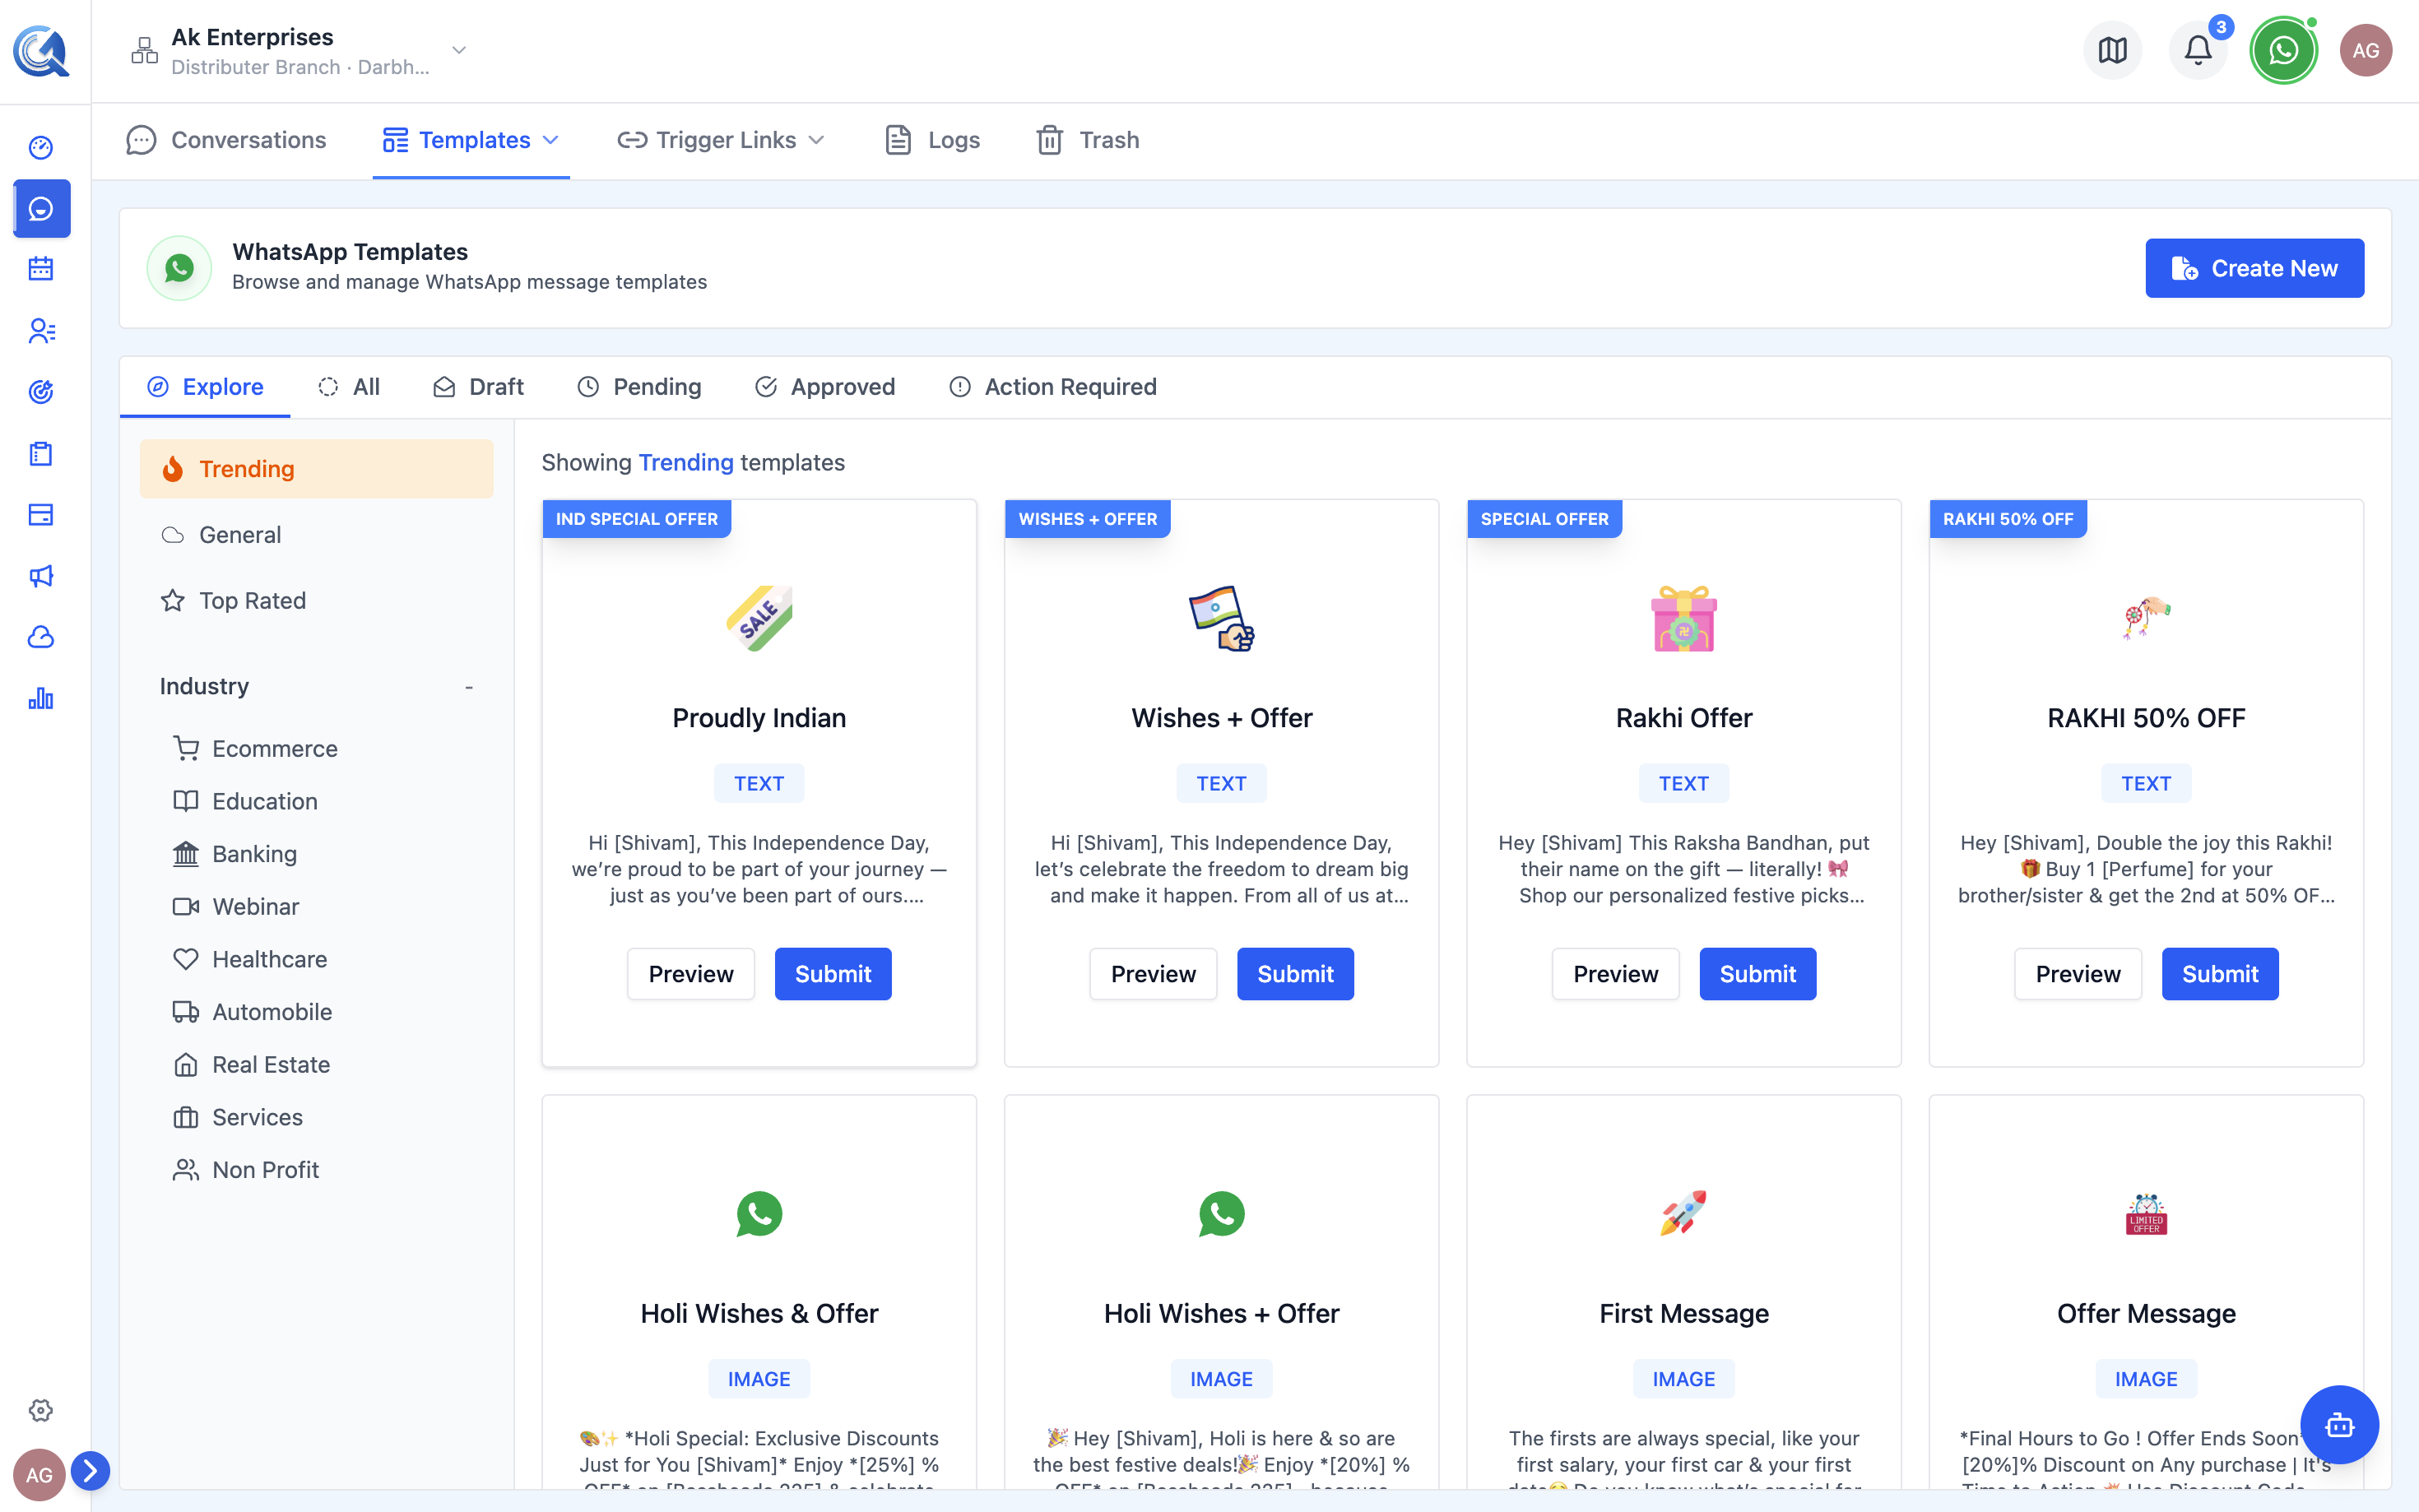2419x1512 pixels.
Task: Show Approved templates
Action: coord(825,387)
